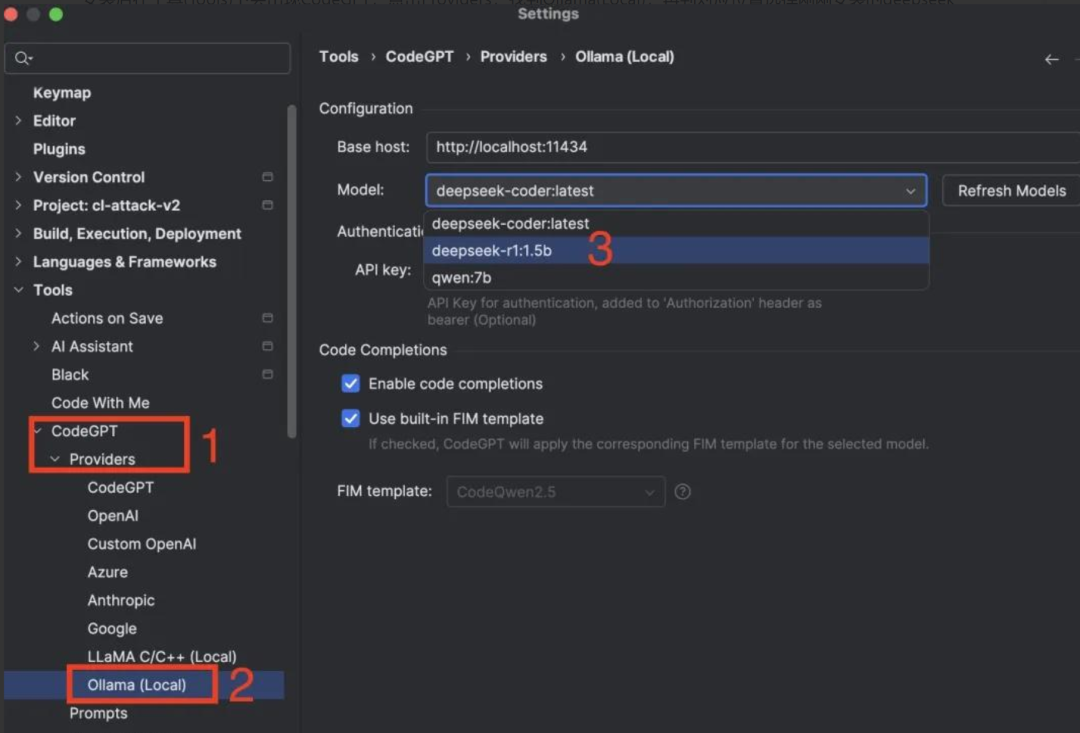Click the green macOS maximize window button

[x=55, y=14]
